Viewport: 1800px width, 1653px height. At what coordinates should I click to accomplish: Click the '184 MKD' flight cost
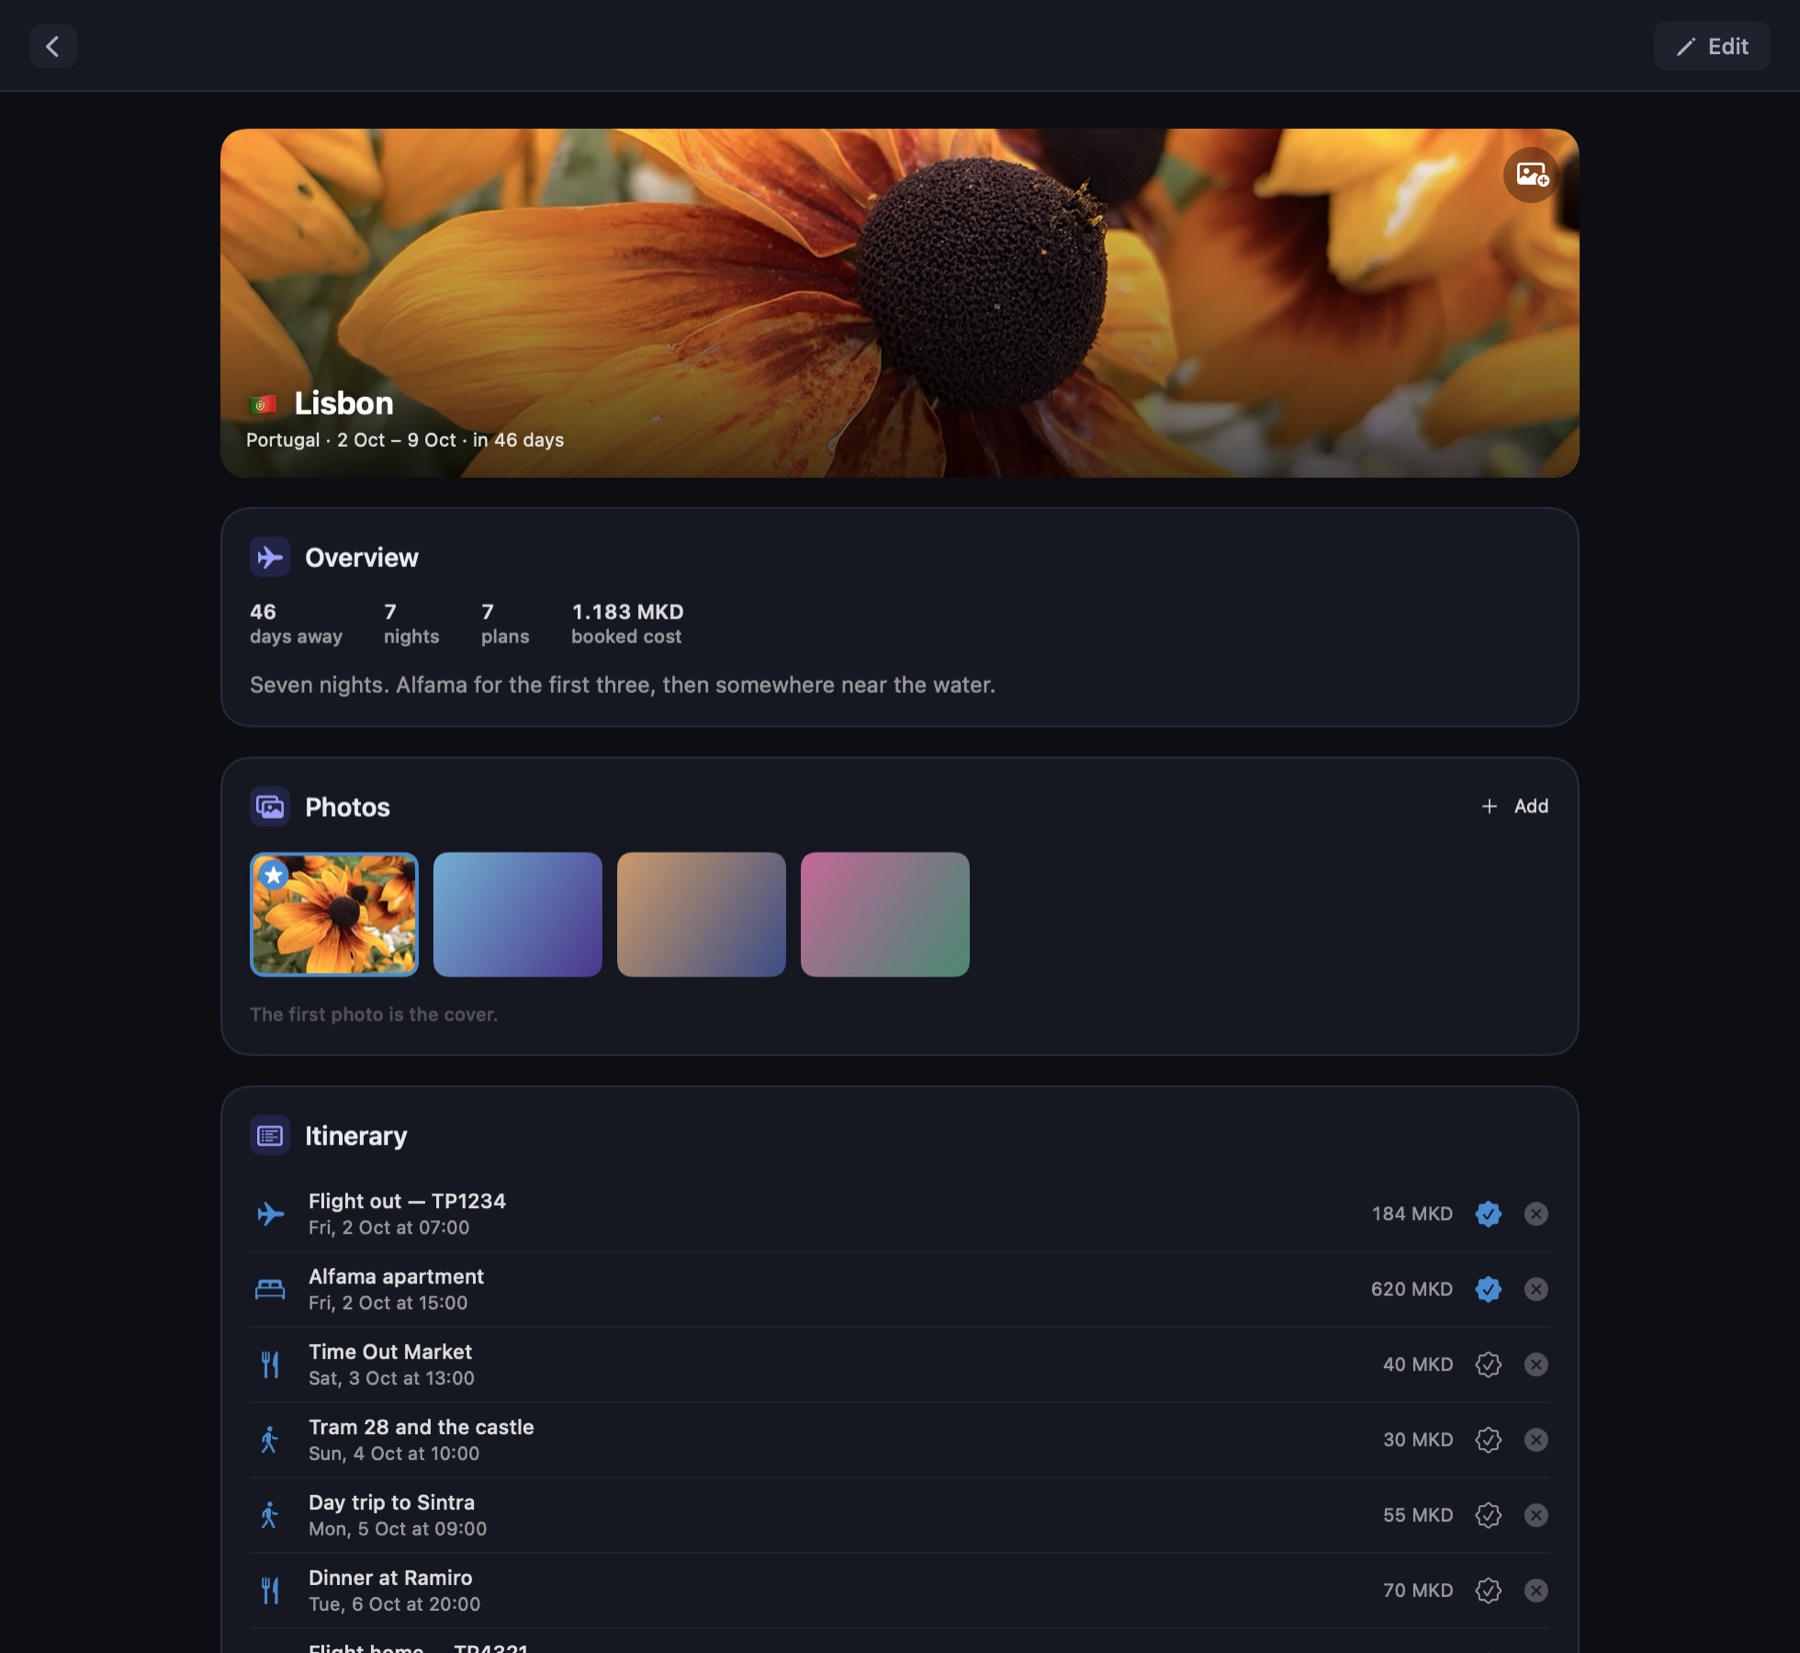pyautogui.click(x=1412, y=1214)
